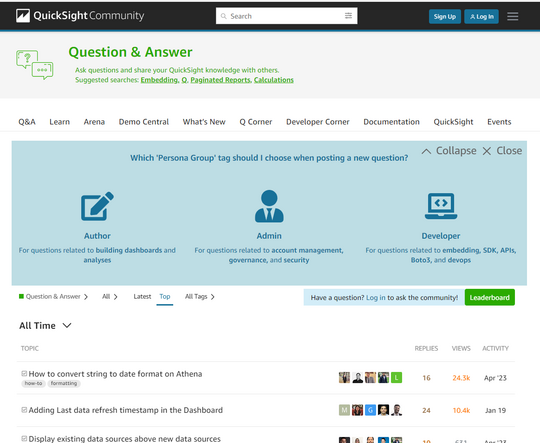
Task: Open Documentation navigation item
Action: coord(391,122)
